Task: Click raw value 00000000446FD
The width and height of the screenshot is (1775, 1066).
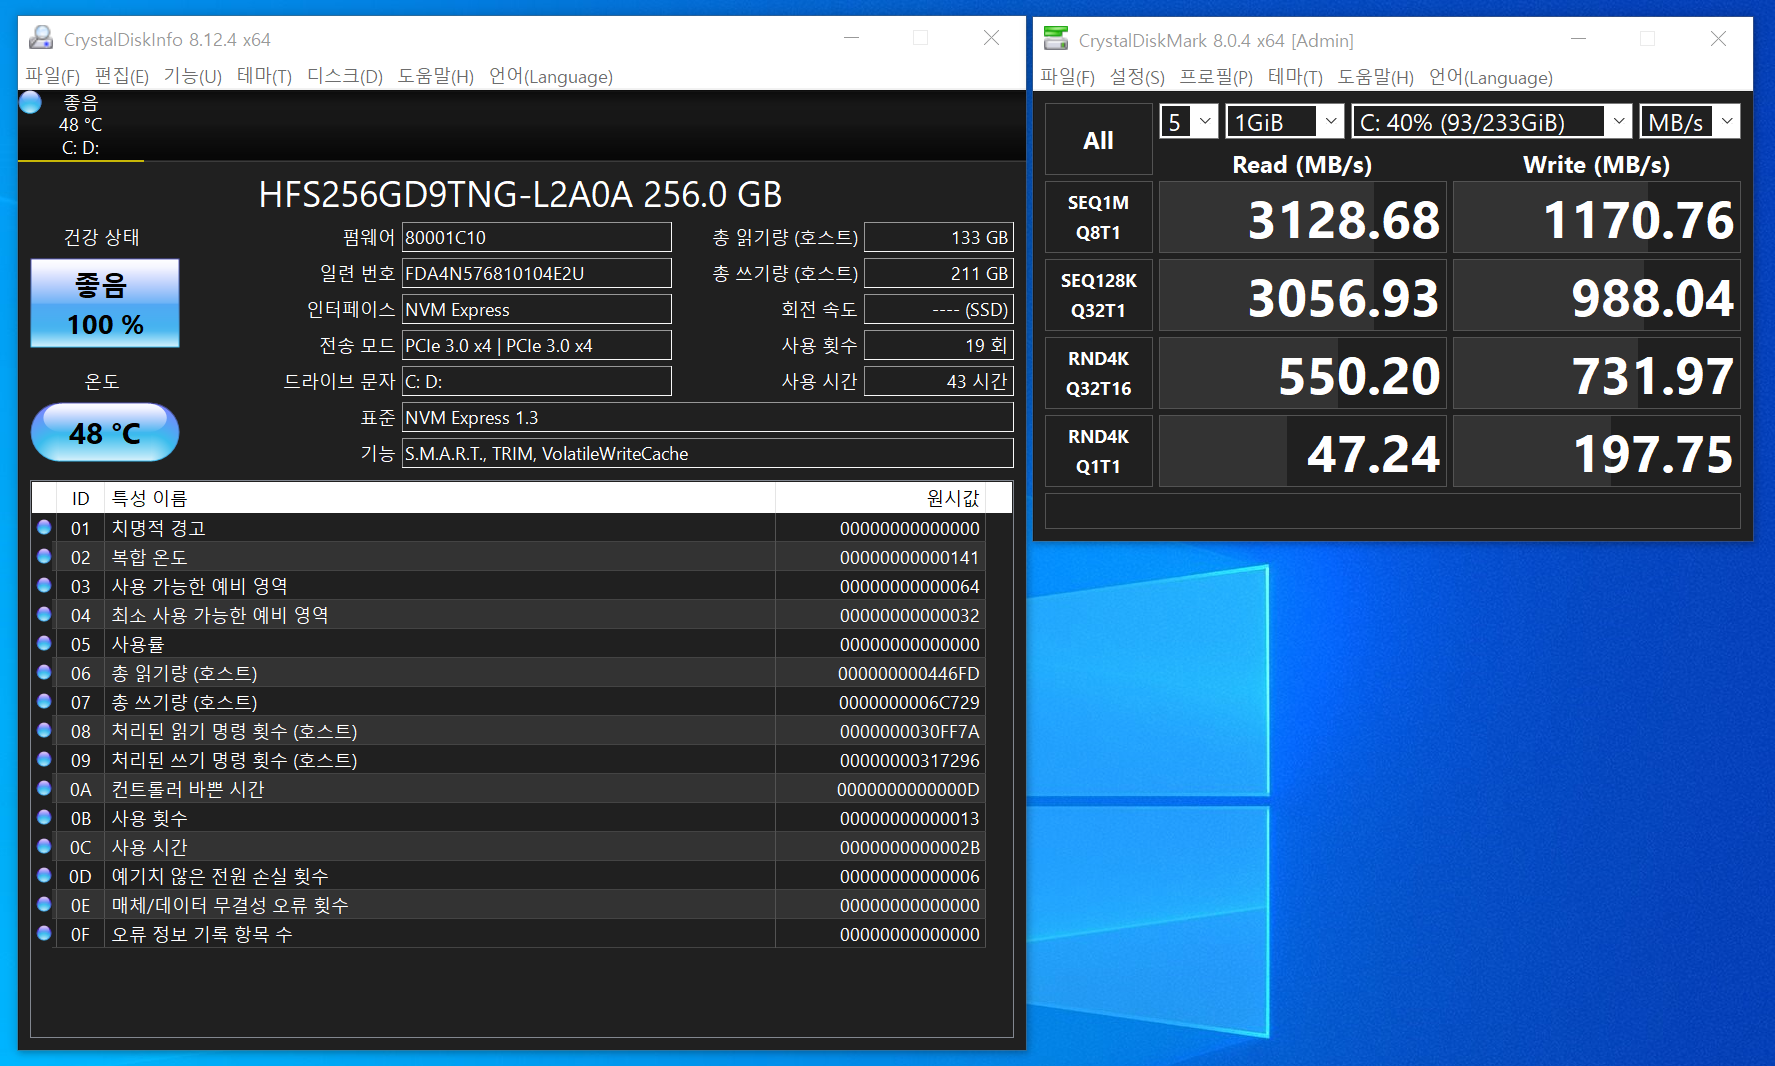Action: tap(908, 674)
